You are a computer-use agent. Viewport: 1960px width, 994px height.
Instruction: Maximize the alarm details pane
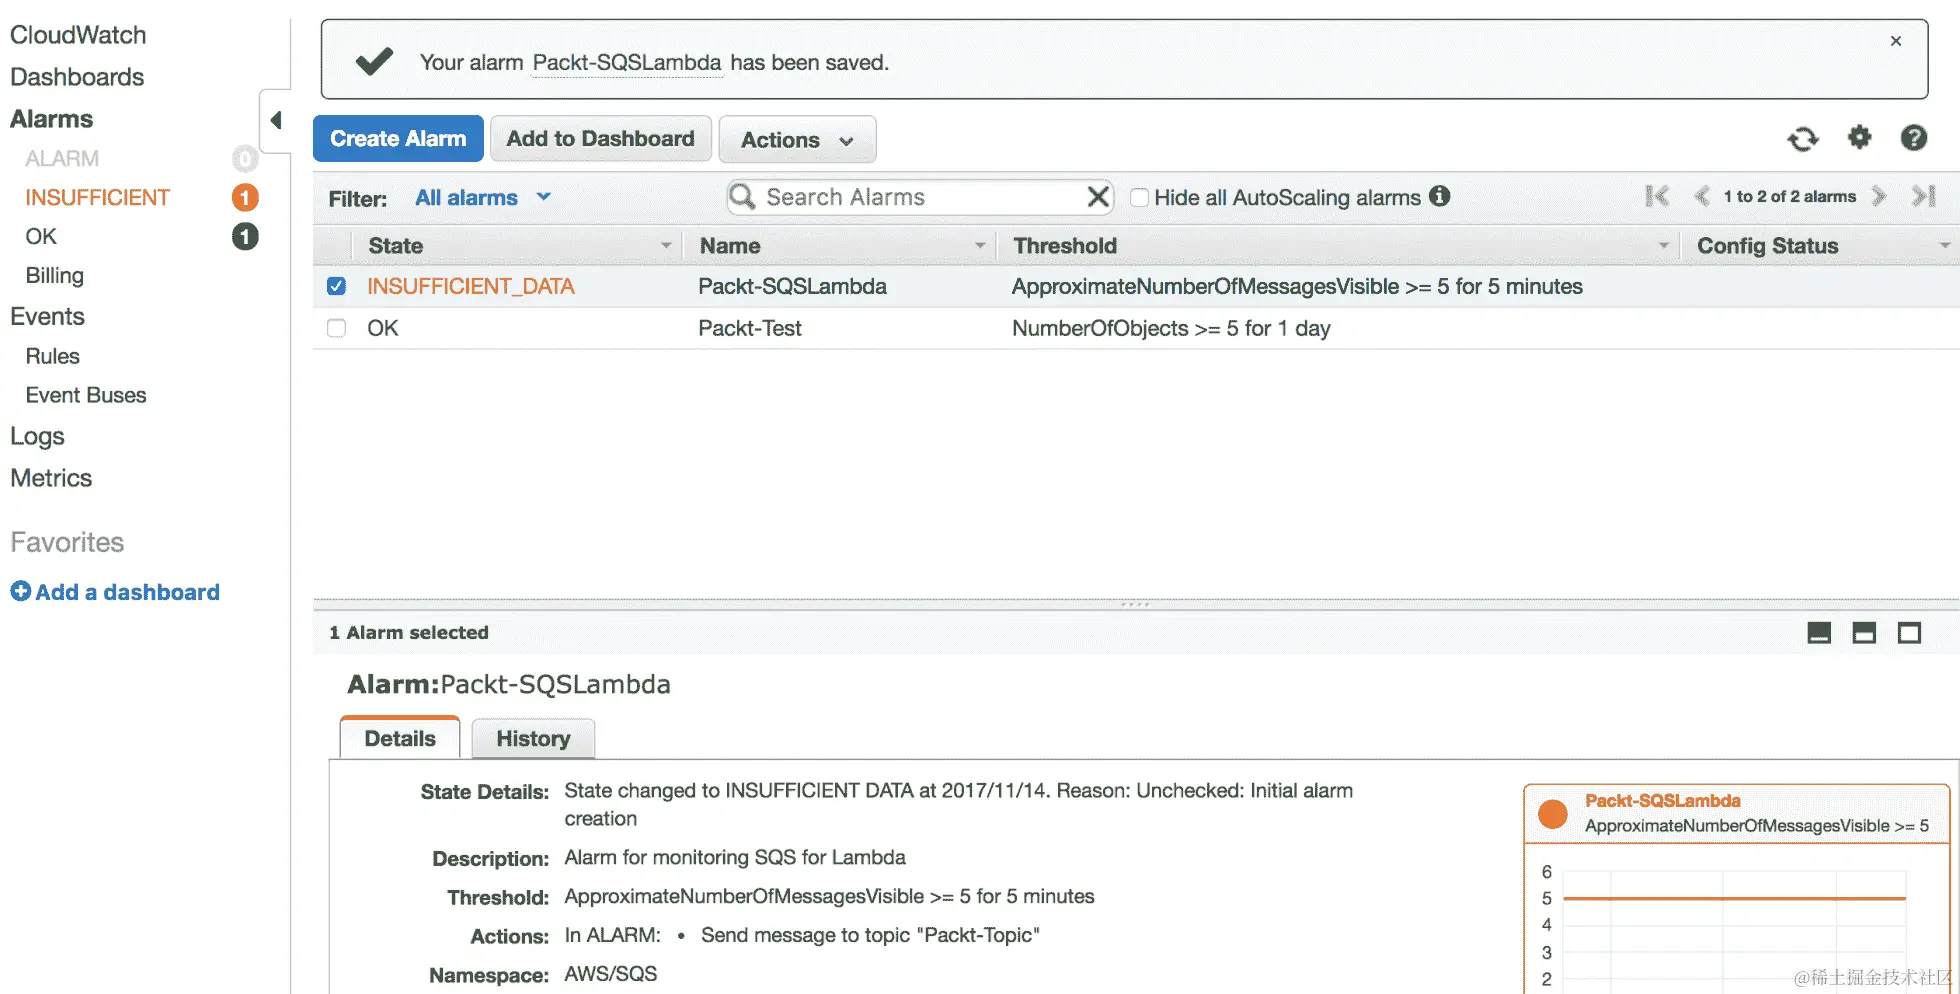[1909, 633]
